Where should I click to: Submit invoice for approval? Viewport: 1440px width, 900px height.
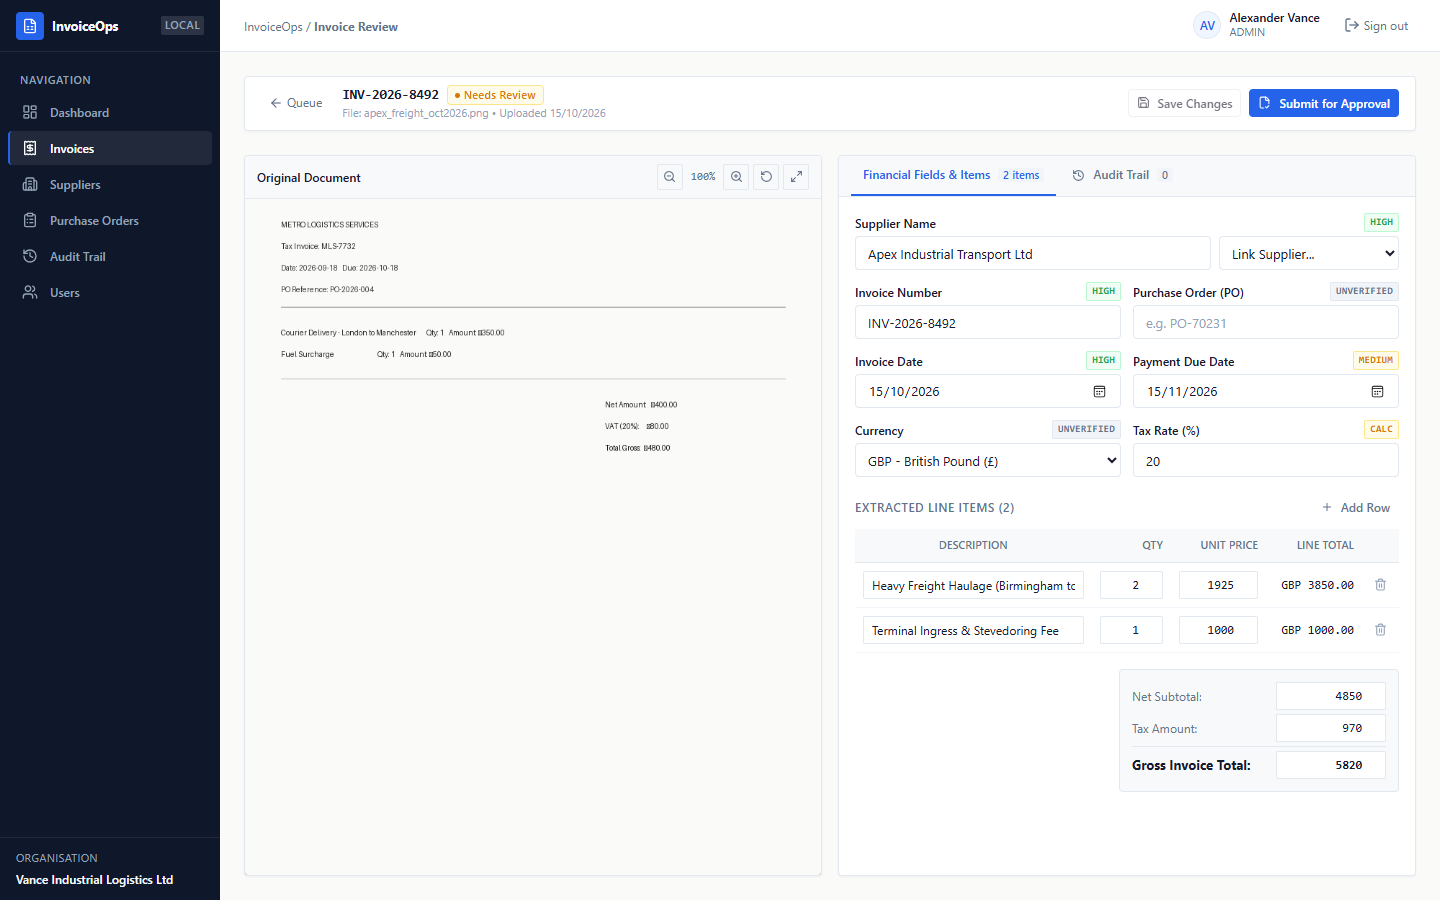(x=1324, y=103)
